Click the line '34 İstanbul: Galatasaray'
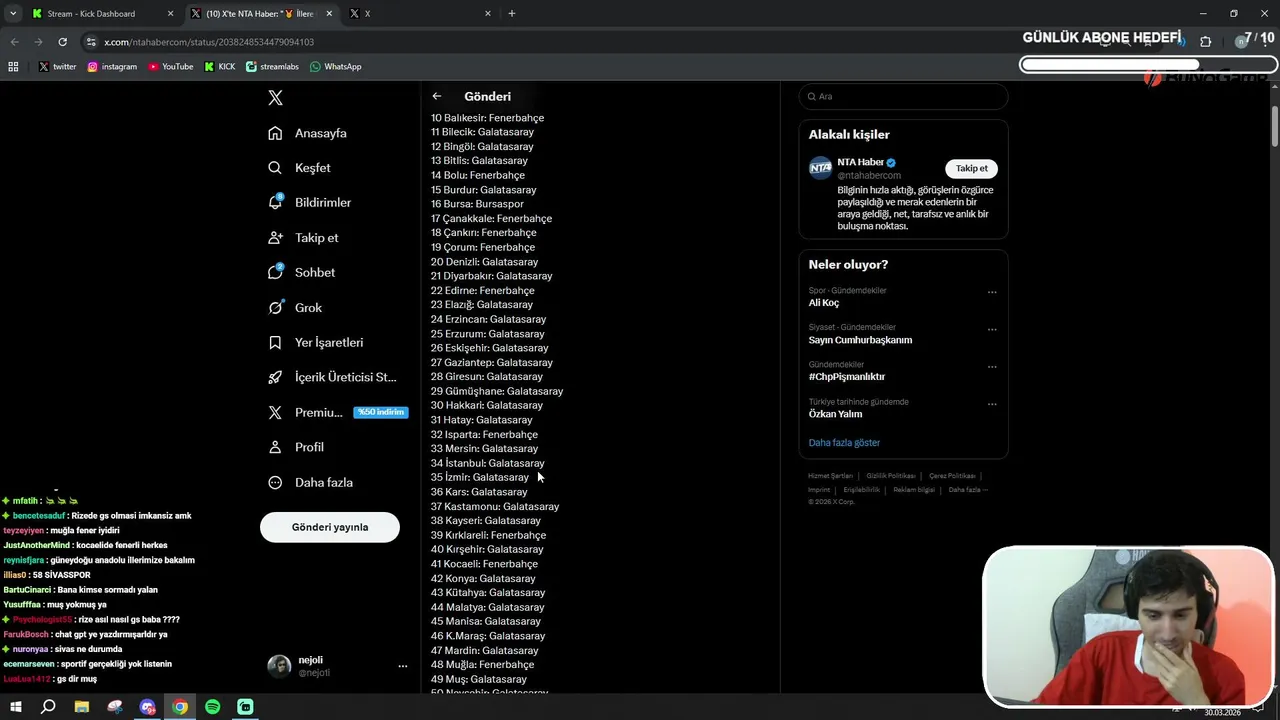The width and height of the screenshot is (1280, 720). [488, 463]
